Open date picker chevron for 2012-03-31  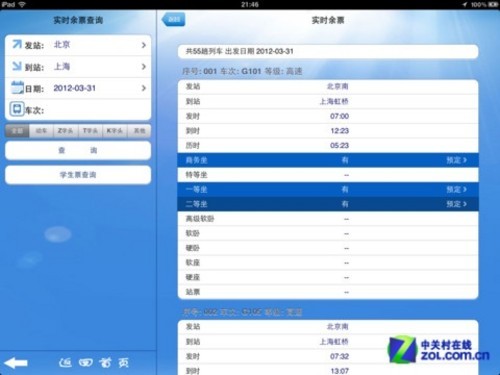point(144,88)
